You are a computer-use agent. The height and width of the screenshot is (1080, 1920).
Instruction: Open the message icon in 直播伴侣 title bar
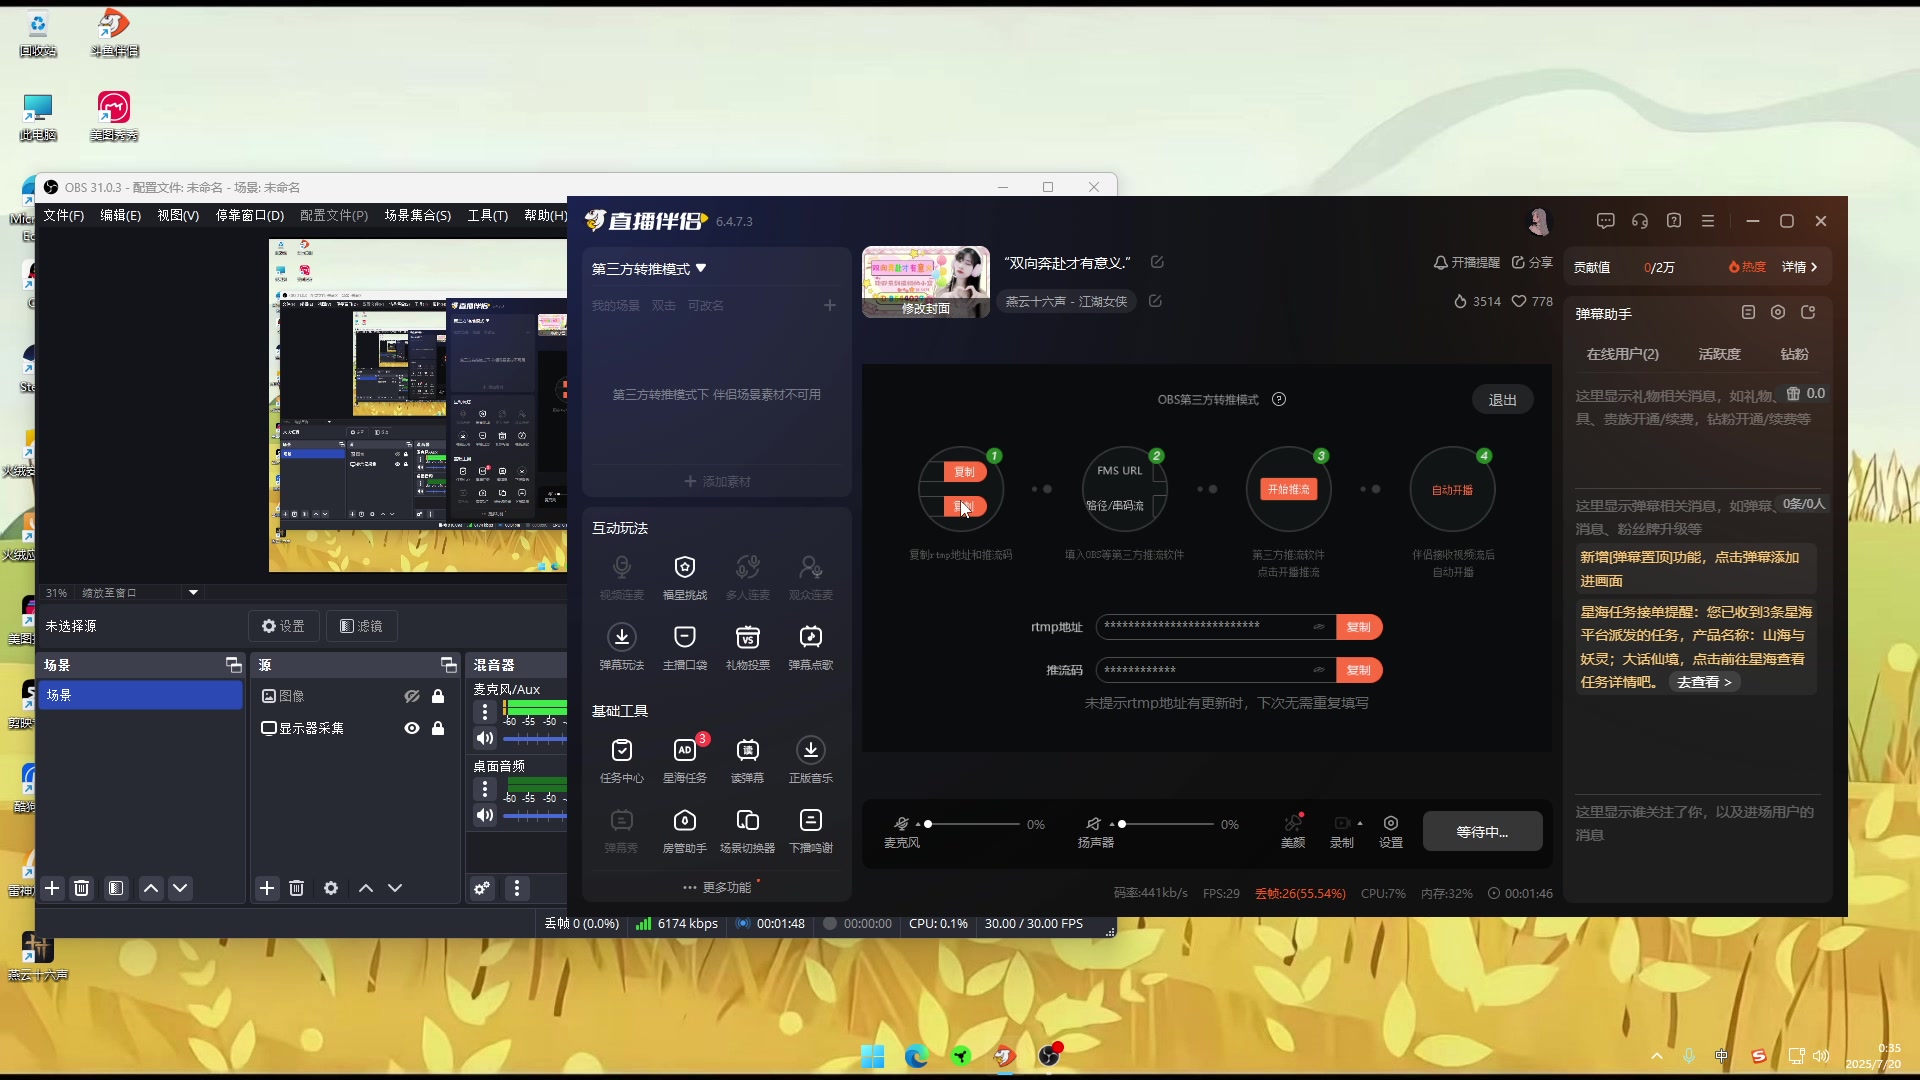pyautogui.click(x=1606, y=221)
